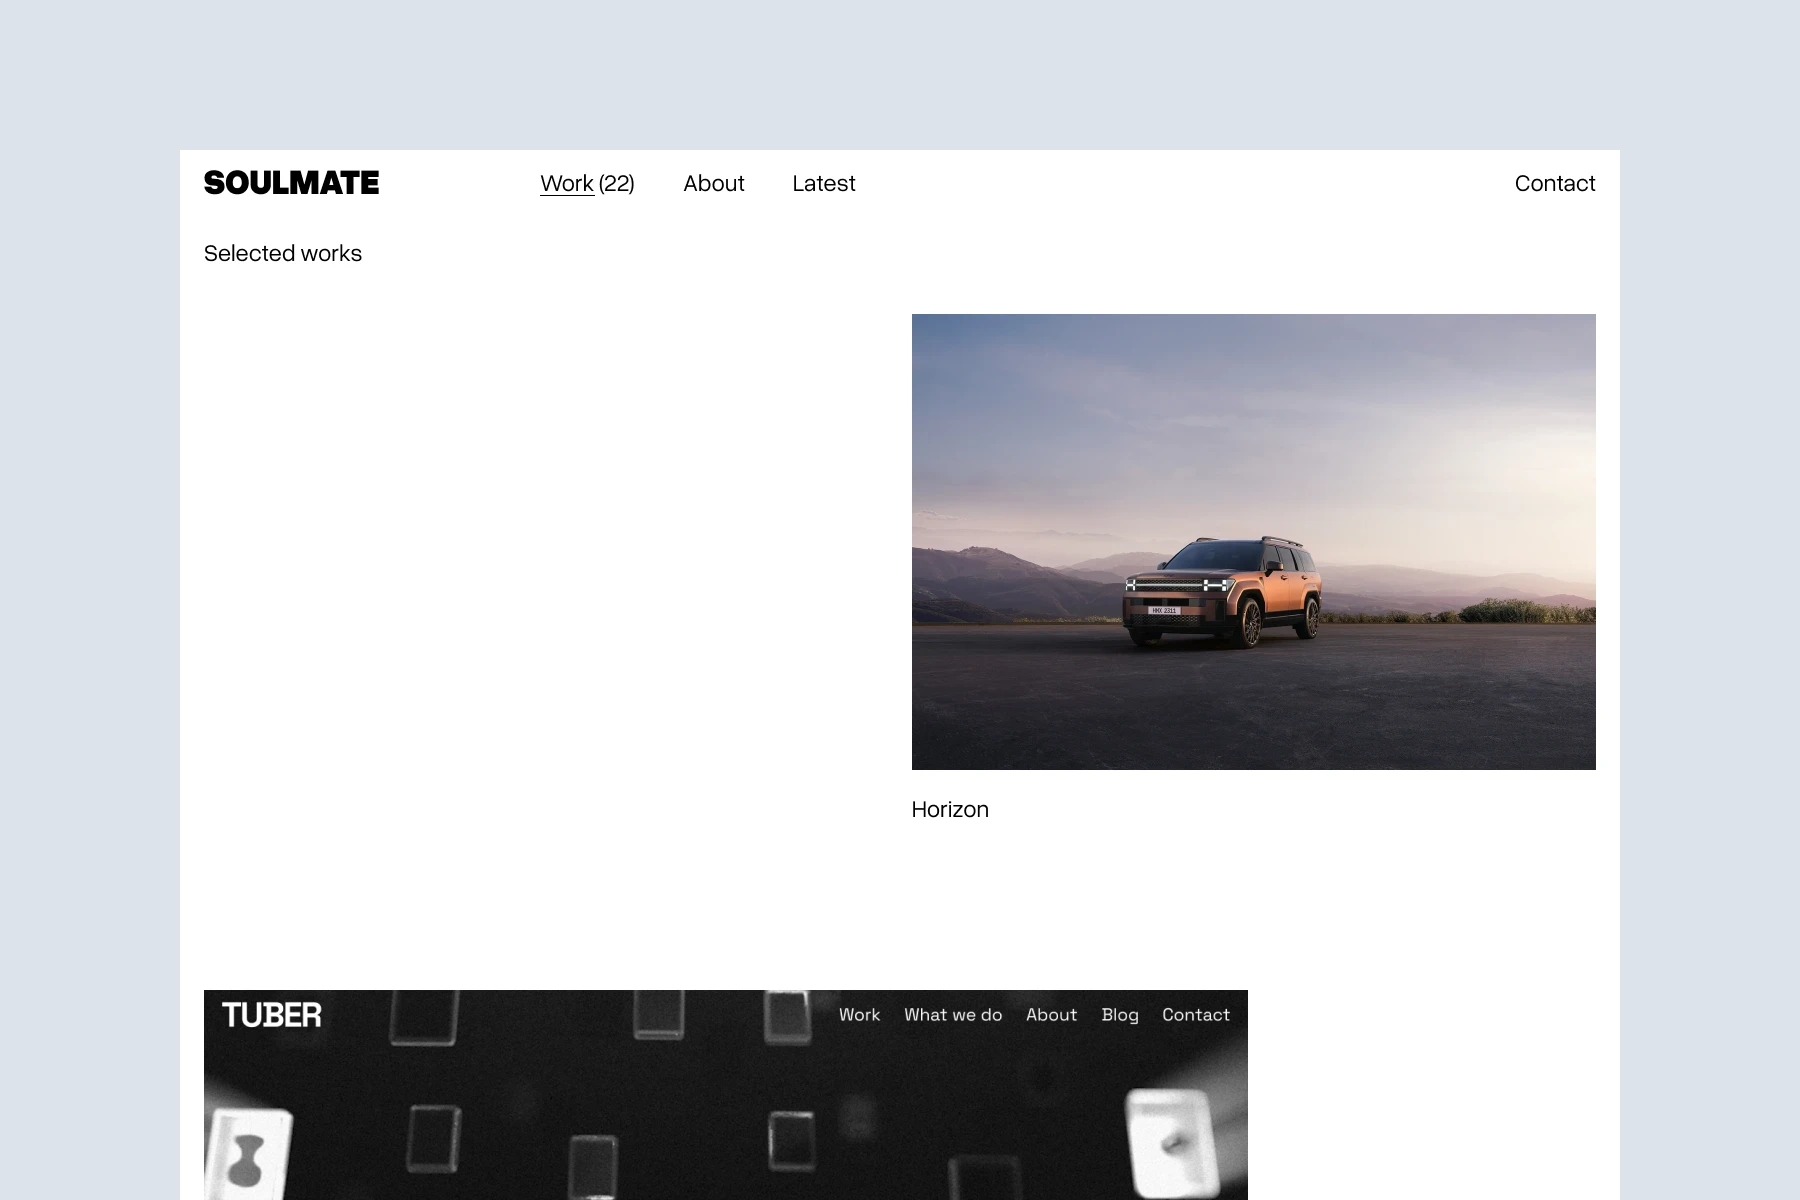Click the SOULMATE logo to go home
This screenshot has height=1200, width=1800.
click(x=291, y=183)
